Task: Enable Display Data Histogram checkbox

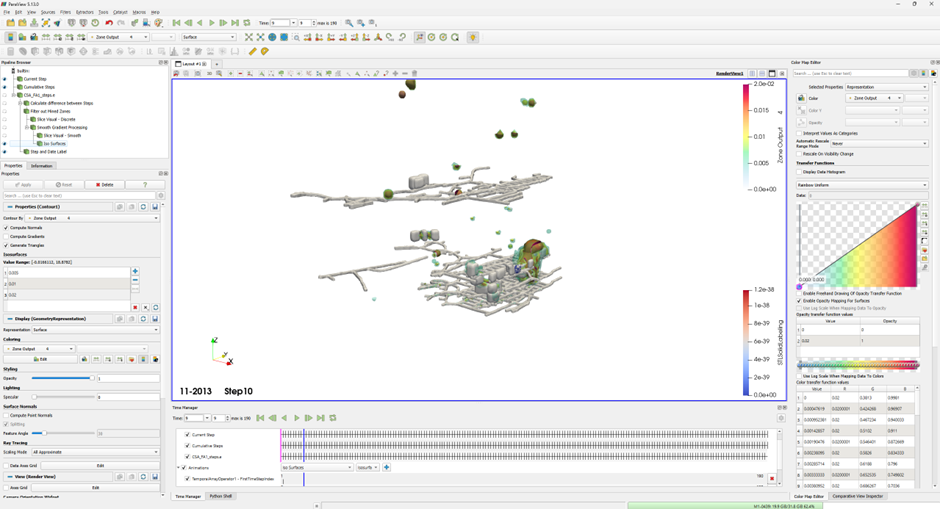Action: [799, 172]
